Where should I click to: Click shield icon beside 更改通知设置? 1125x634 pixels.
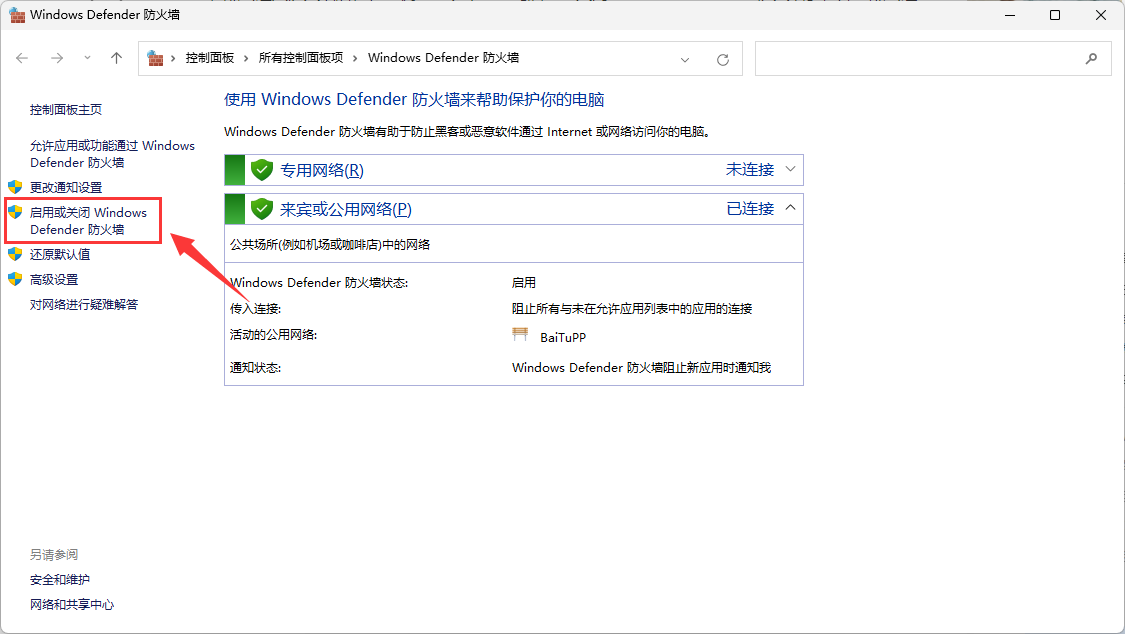[15, 187]
